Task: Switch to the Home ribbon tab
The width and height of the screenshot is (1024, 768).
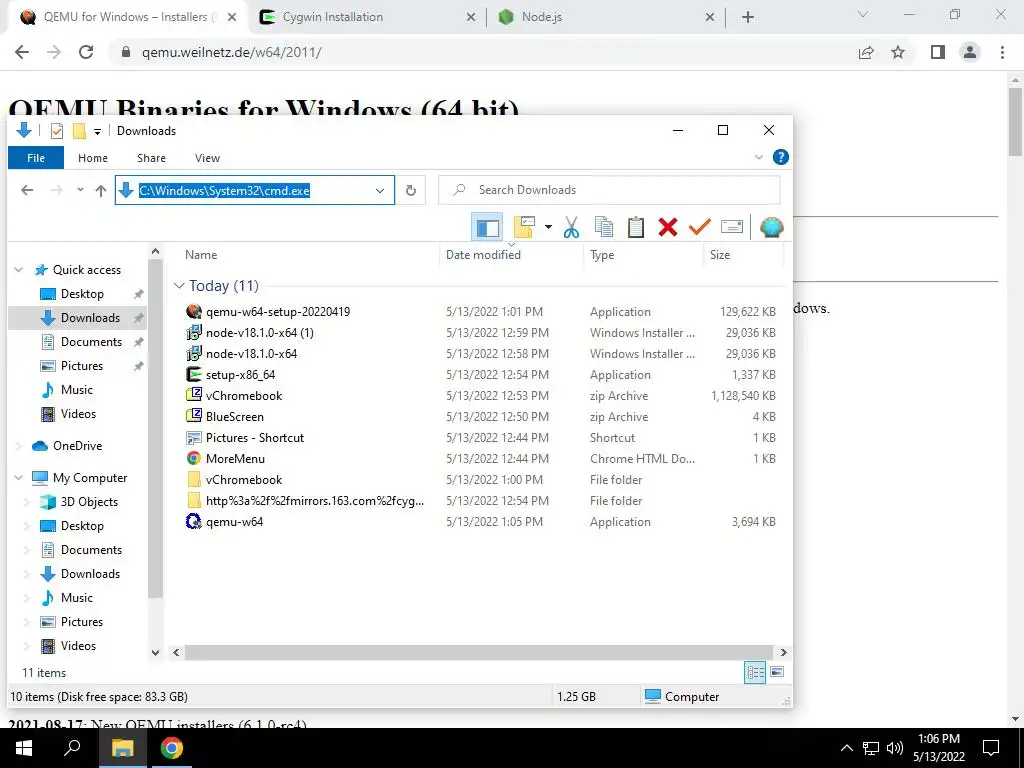Action: 93,158
